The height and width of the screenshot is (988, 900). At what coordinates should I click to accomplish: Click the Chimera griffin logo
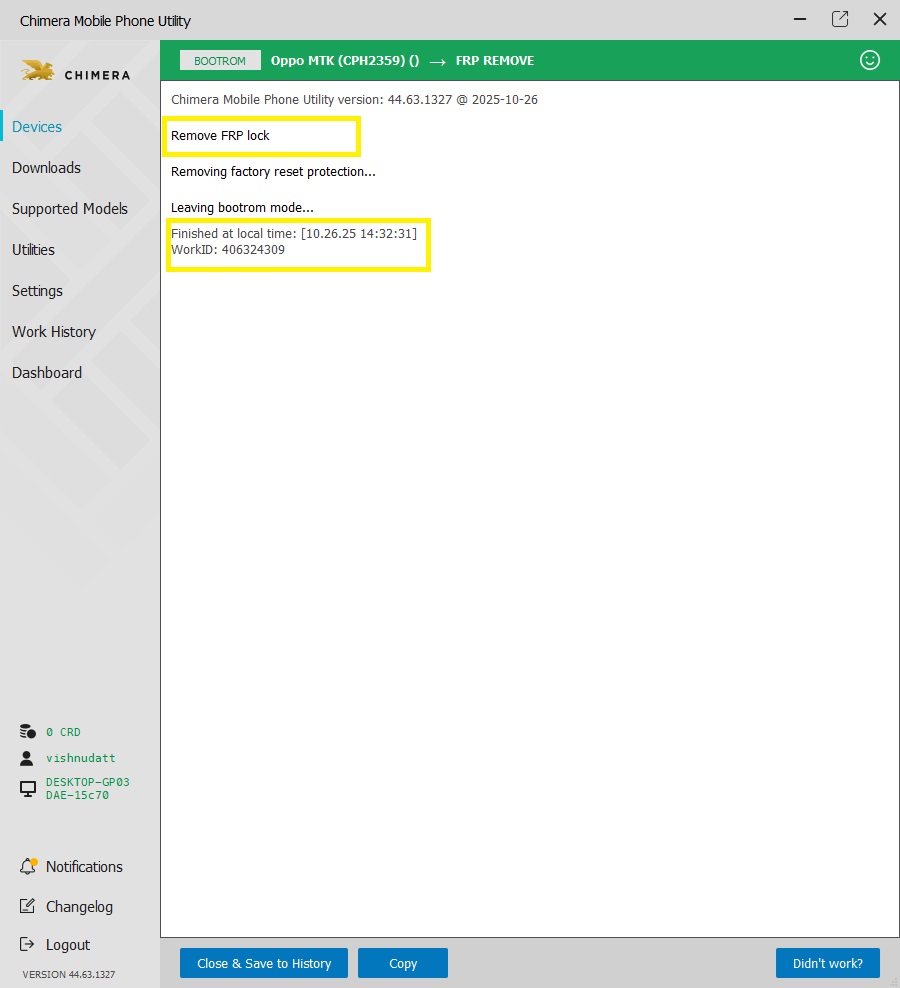click(x=38, y=71)
